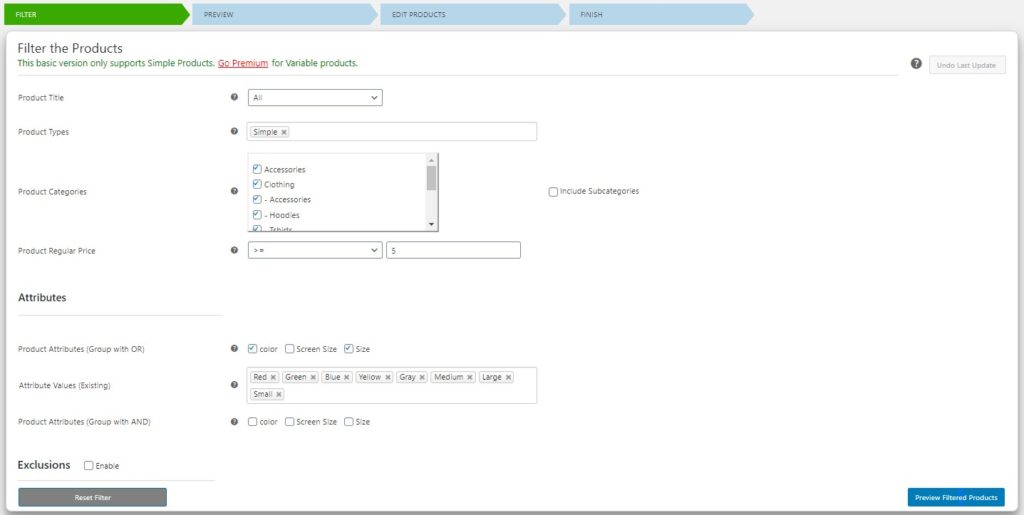Uncheck the Clothing category
Viewport: 1024px width, 515px height.
257,184
